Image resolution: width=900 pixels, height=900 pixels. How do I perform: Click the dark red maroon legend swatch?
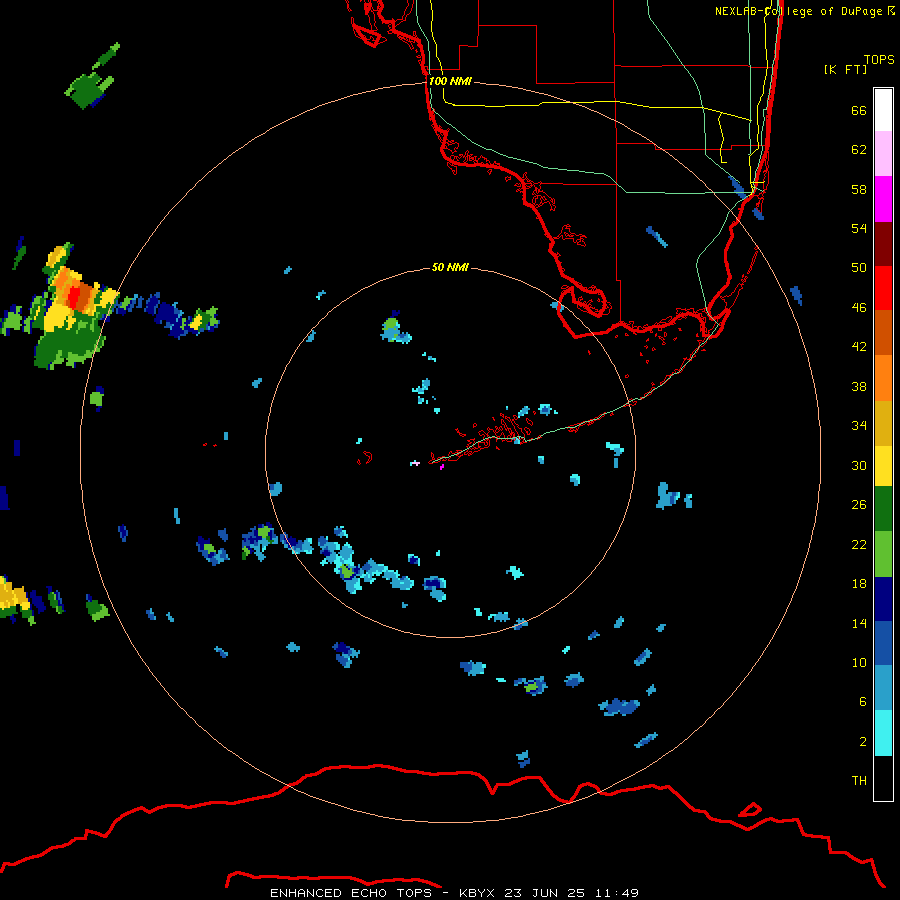[x=883, y=244]
